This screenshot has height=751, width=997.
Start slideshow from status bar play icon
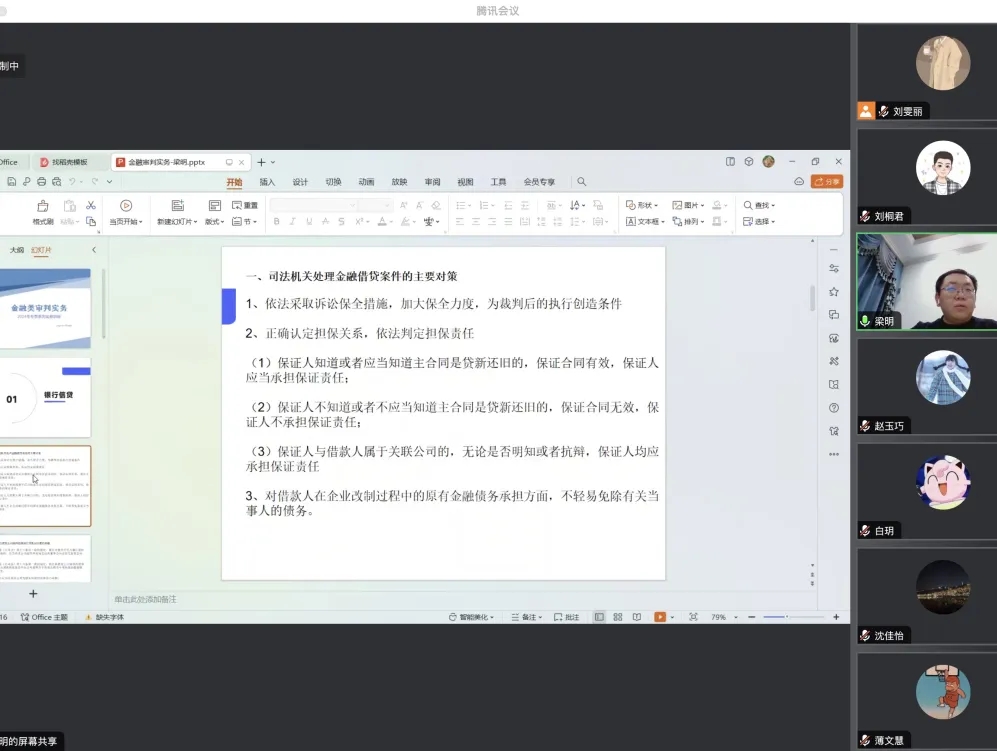pos(659,617)
